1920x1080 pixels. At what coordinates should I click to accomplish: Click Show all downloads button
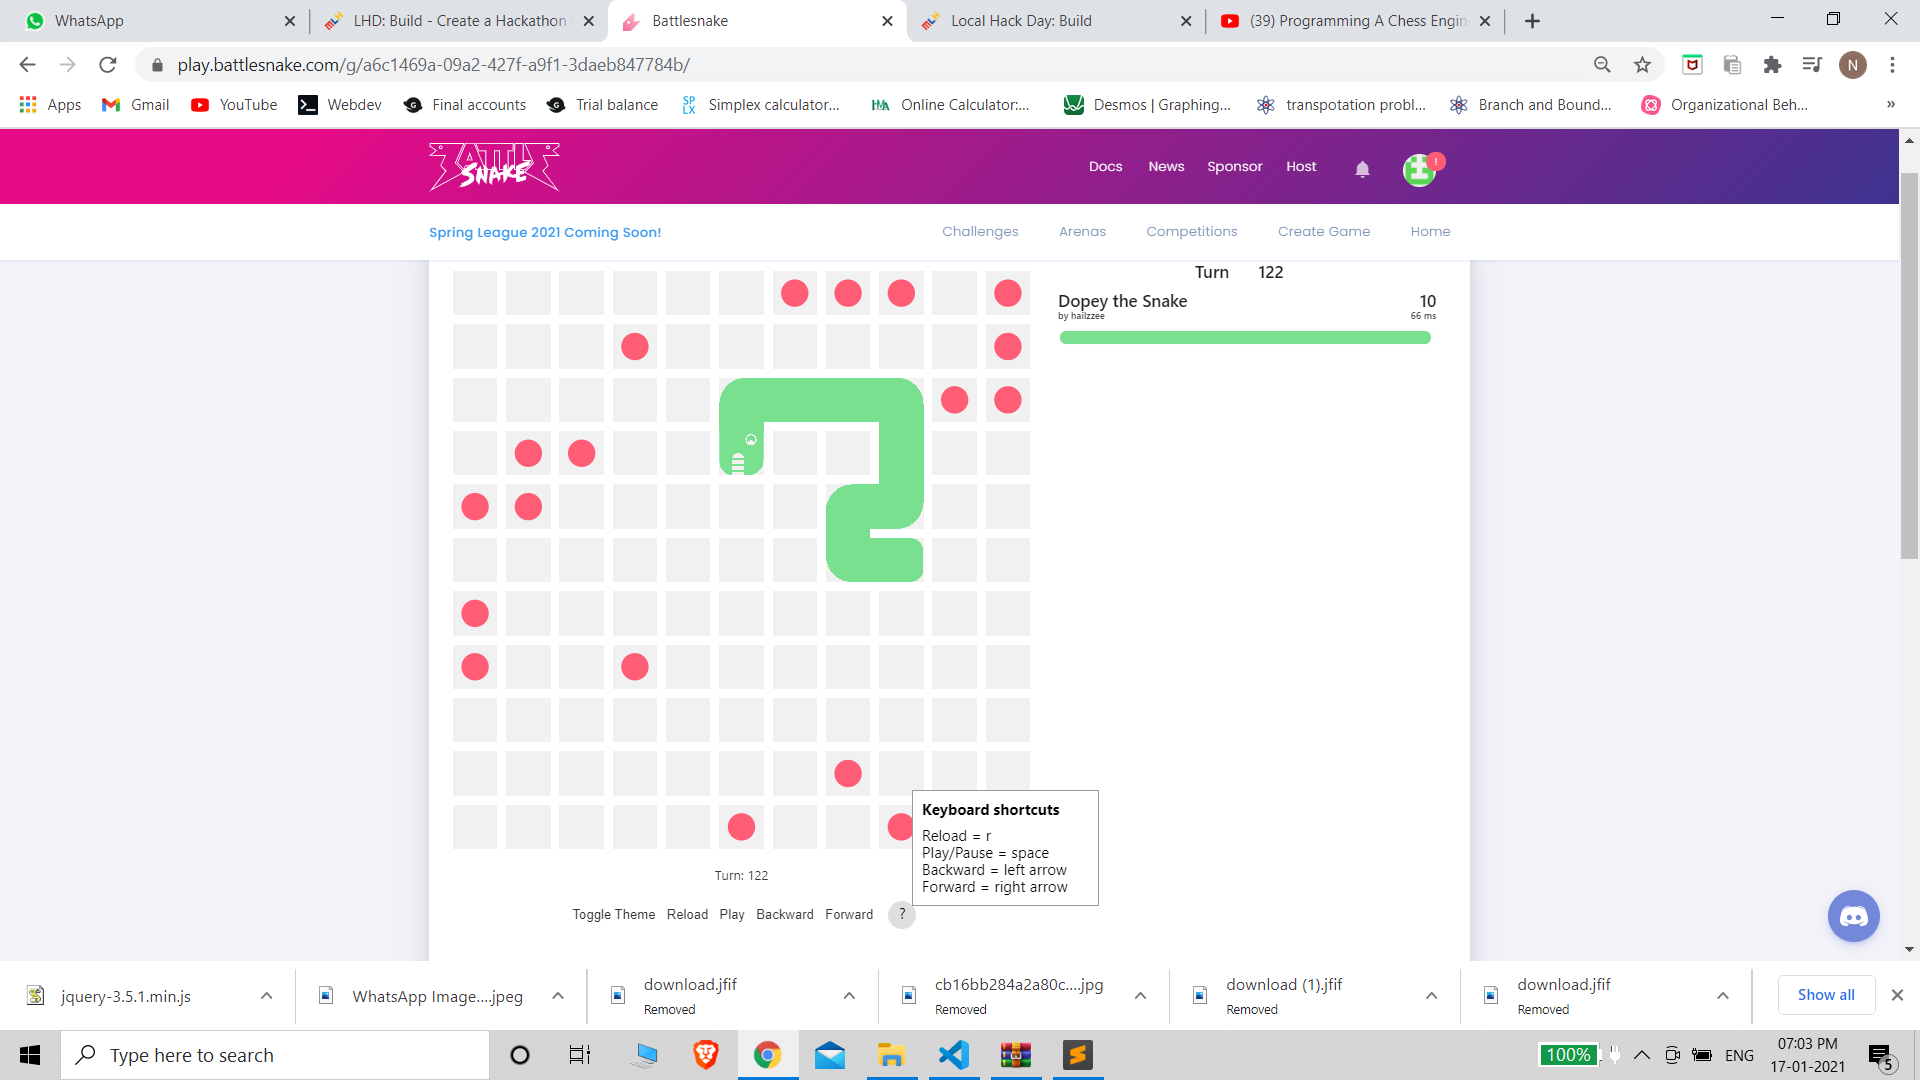(x=1825, y=995)
